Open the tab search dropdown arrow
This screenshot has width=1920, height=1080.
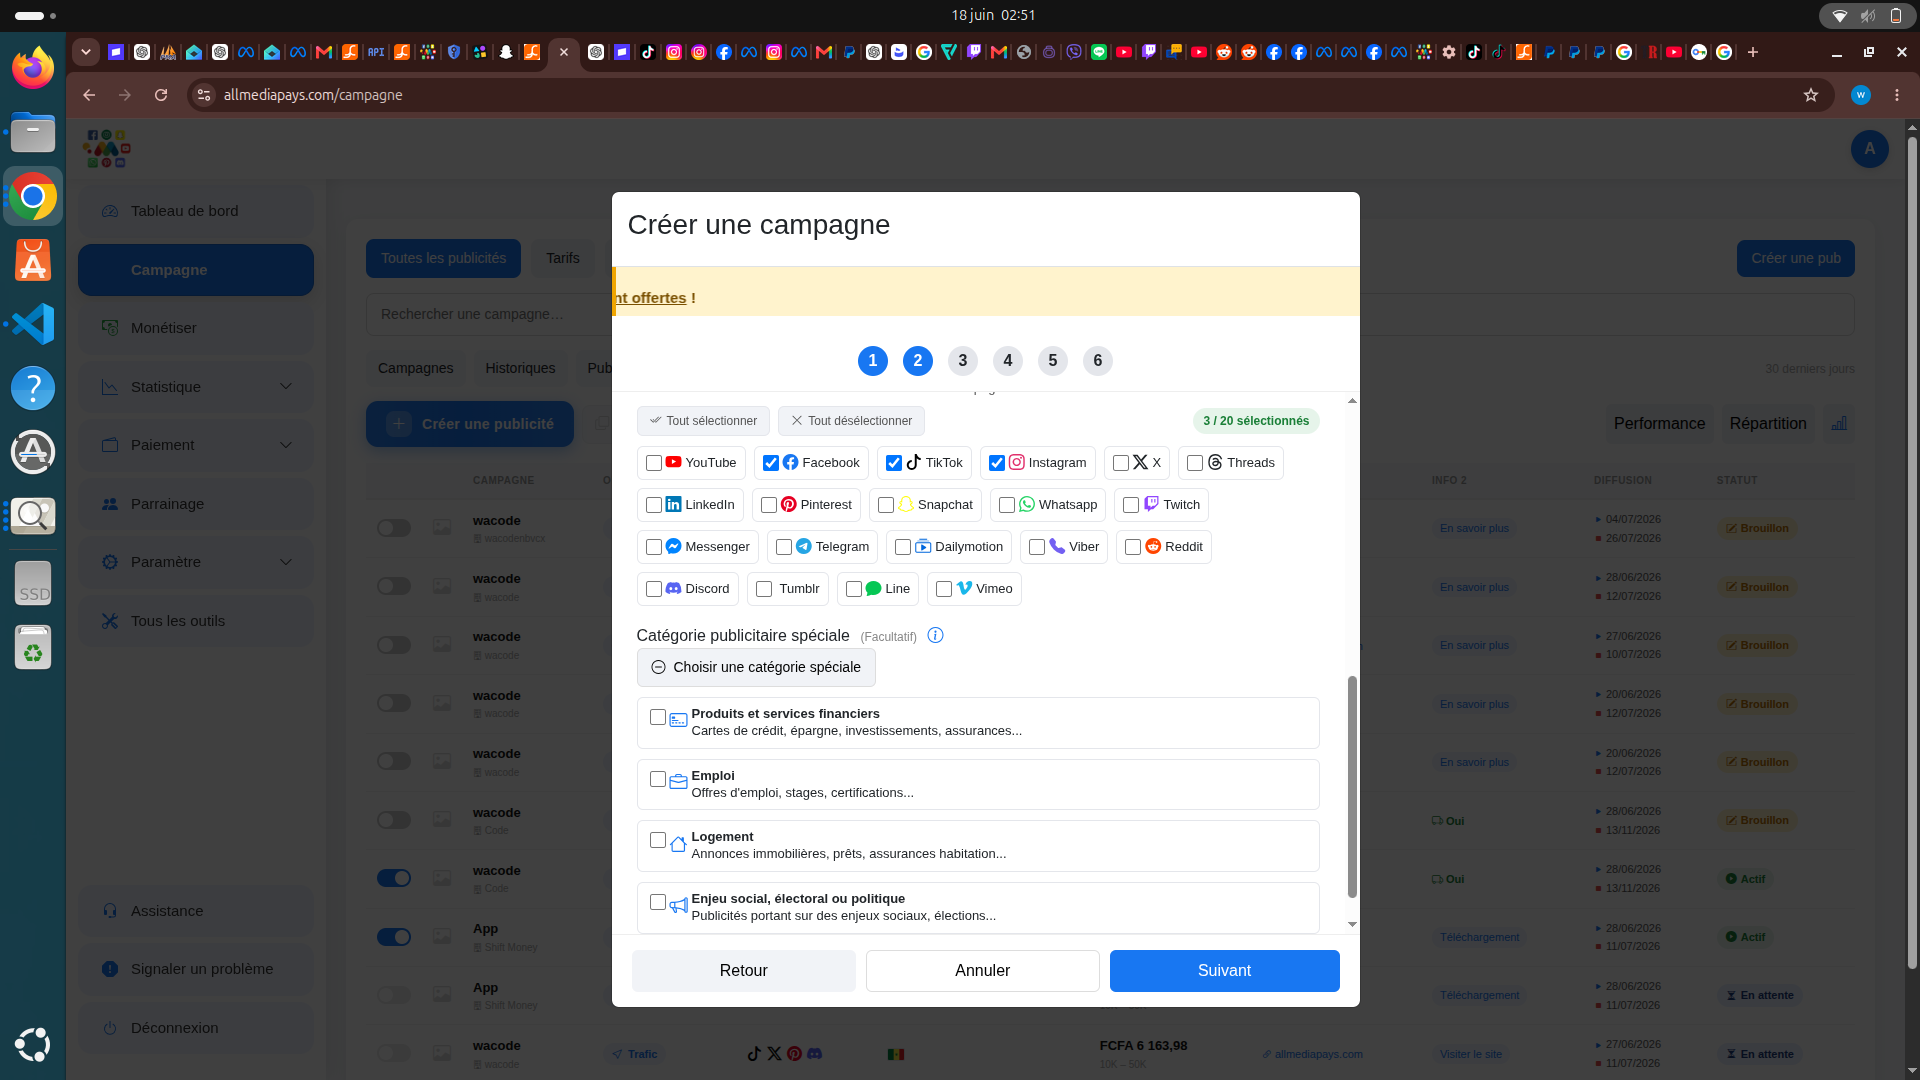click(x=86, y=52)
